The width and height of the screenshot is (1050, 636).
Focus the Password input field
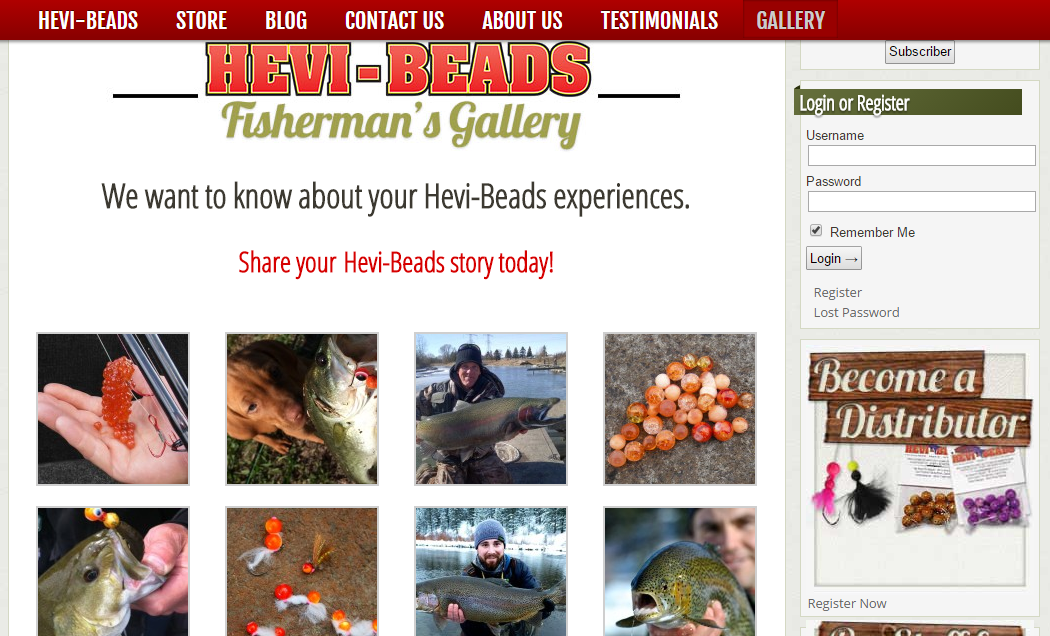(921, 202)
